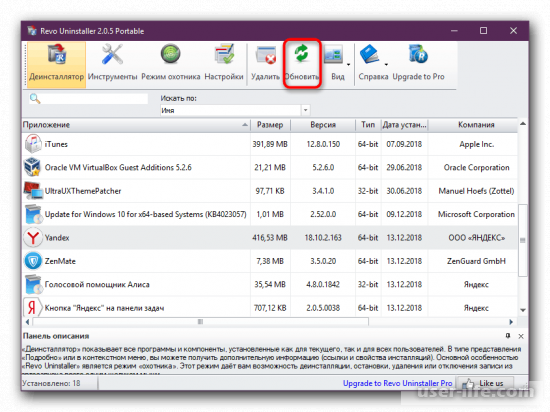The height and width of the screenshot is (412, 550).
Task: Click Голосовой помощник Алиса text
Action: coord(97,284)
